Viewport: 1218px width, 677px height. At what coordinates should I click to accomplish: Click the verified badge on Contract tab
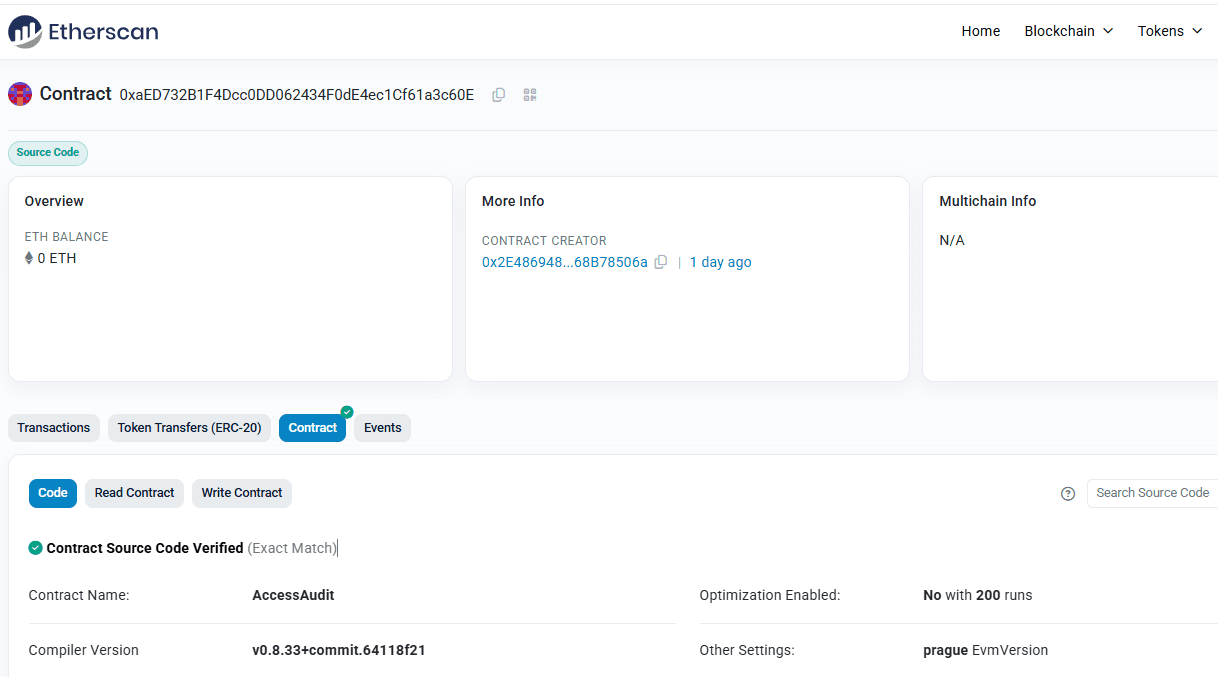pyautogui.click(x=347, y=412)
